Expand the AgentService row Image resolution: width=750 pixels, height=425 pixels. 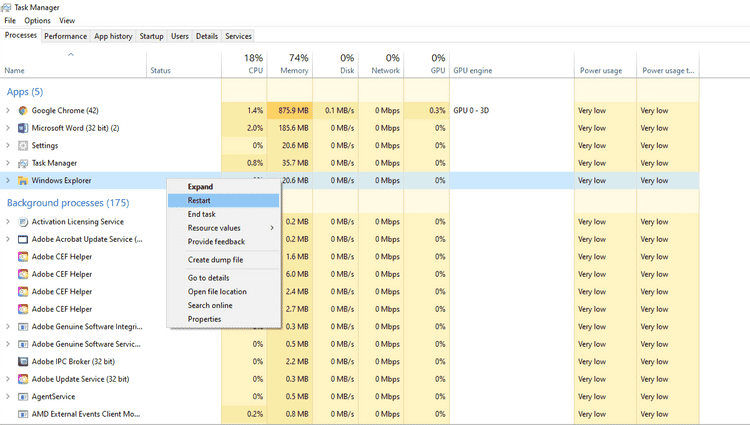pos(8,397)
